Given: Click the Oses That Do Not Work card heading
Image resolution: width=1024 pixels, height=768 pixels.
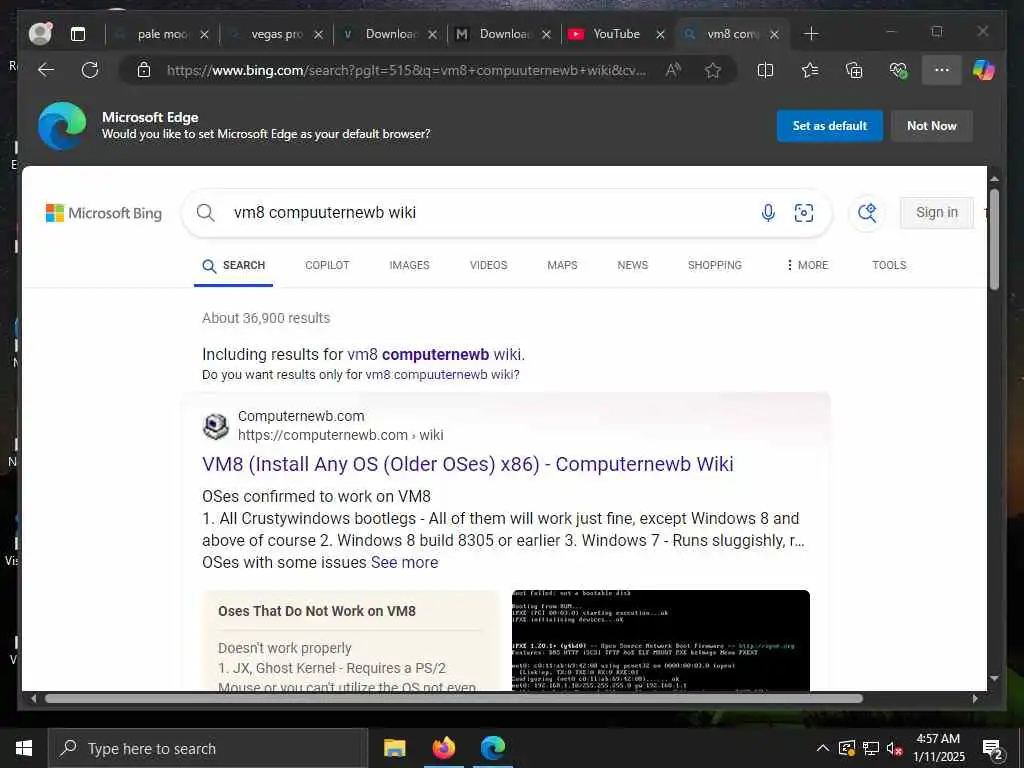Looking at the screenshot, I should click(317, 611).
